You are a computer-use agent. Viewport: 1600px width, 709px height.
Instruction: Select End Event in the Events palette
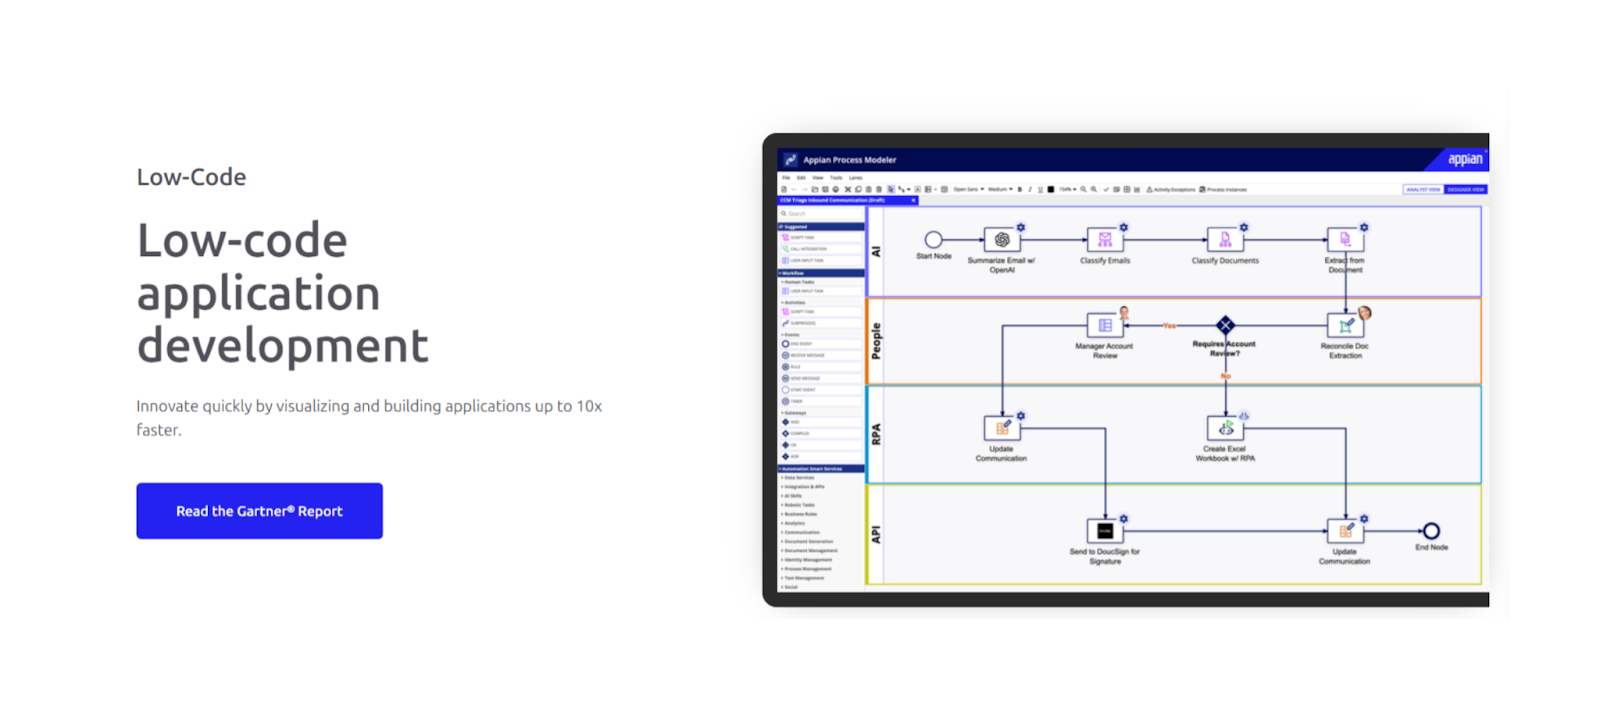point(821,344)
